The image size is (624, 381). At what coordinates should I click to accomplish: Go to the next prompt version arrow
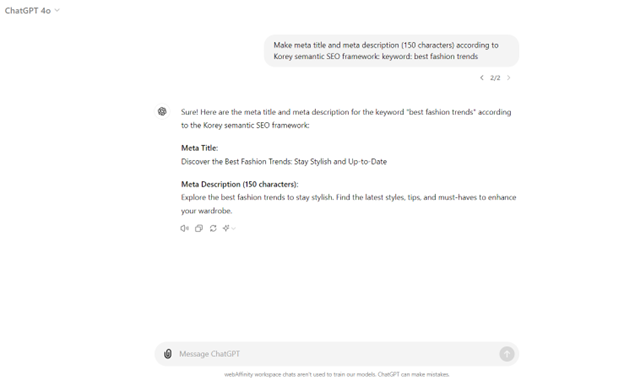(x=509, y=78)
